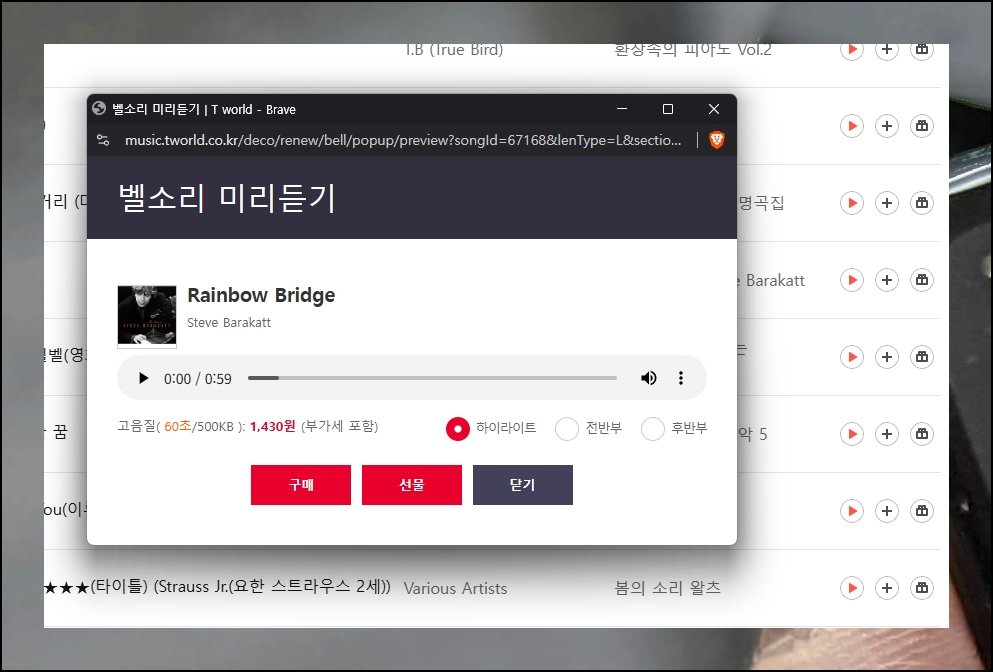This screenshot has width=993, height=672.
Task: Click plus icon in the background Barakatt row
Action: click(x=887, y=280)
